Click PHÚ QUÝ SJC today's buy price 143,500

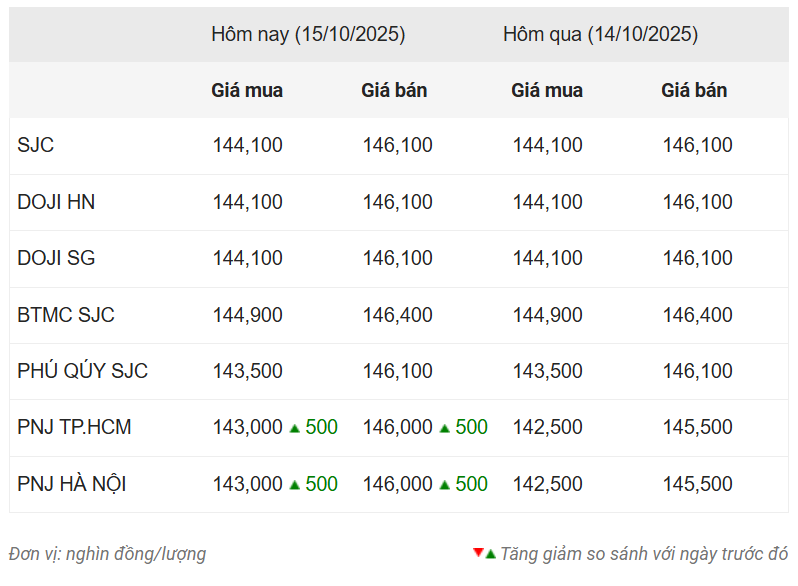tap(247, 371)
